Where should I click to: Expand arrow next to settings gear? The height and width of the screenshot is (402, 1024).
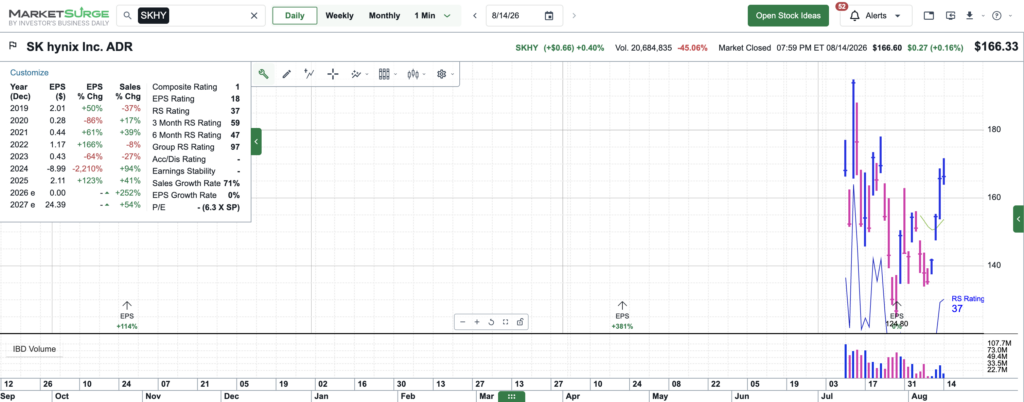click(453, 74)
